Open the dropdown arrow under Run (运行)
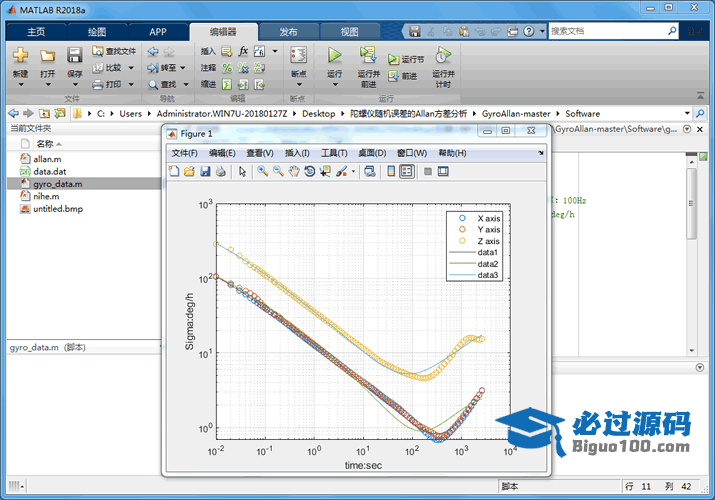The width and height of the screenshot is (715, 500). coord(335,85)
